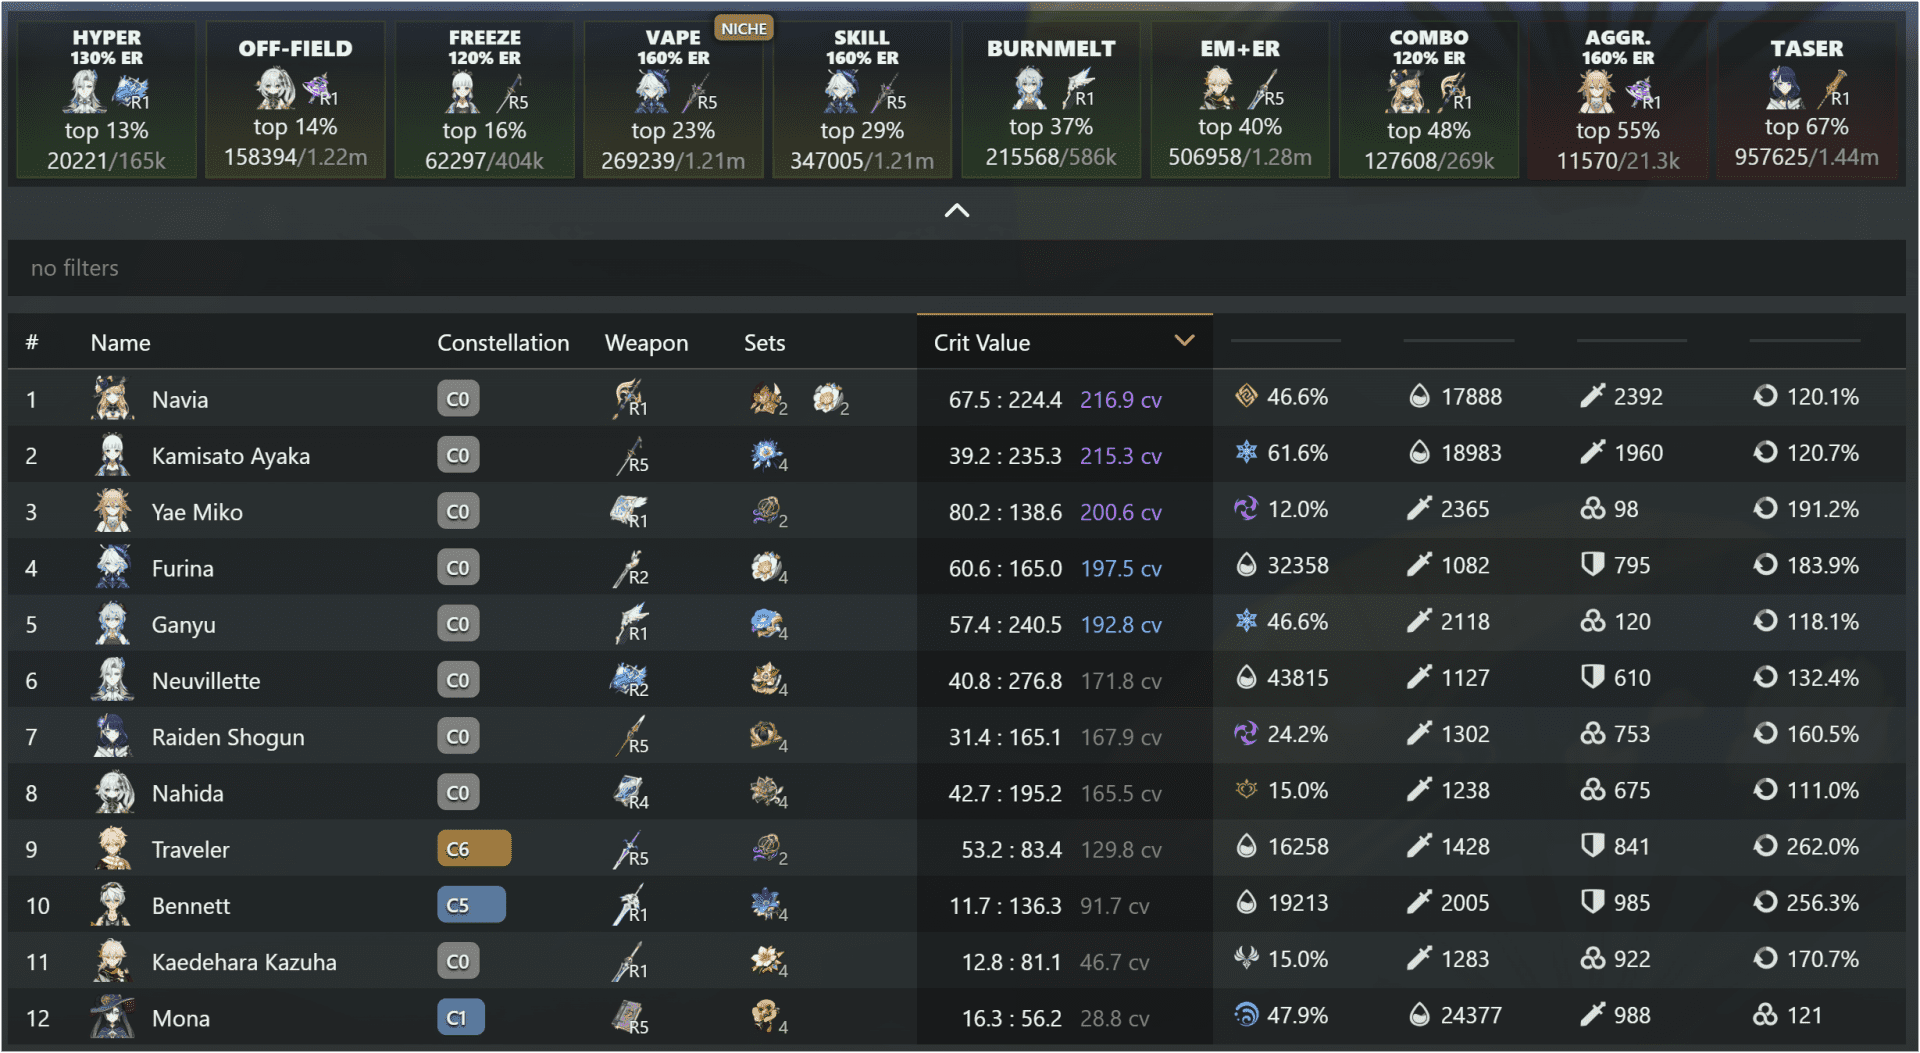
Task: Open the HYPER 130% ER ranking card
Action: (x=106, y=100)
